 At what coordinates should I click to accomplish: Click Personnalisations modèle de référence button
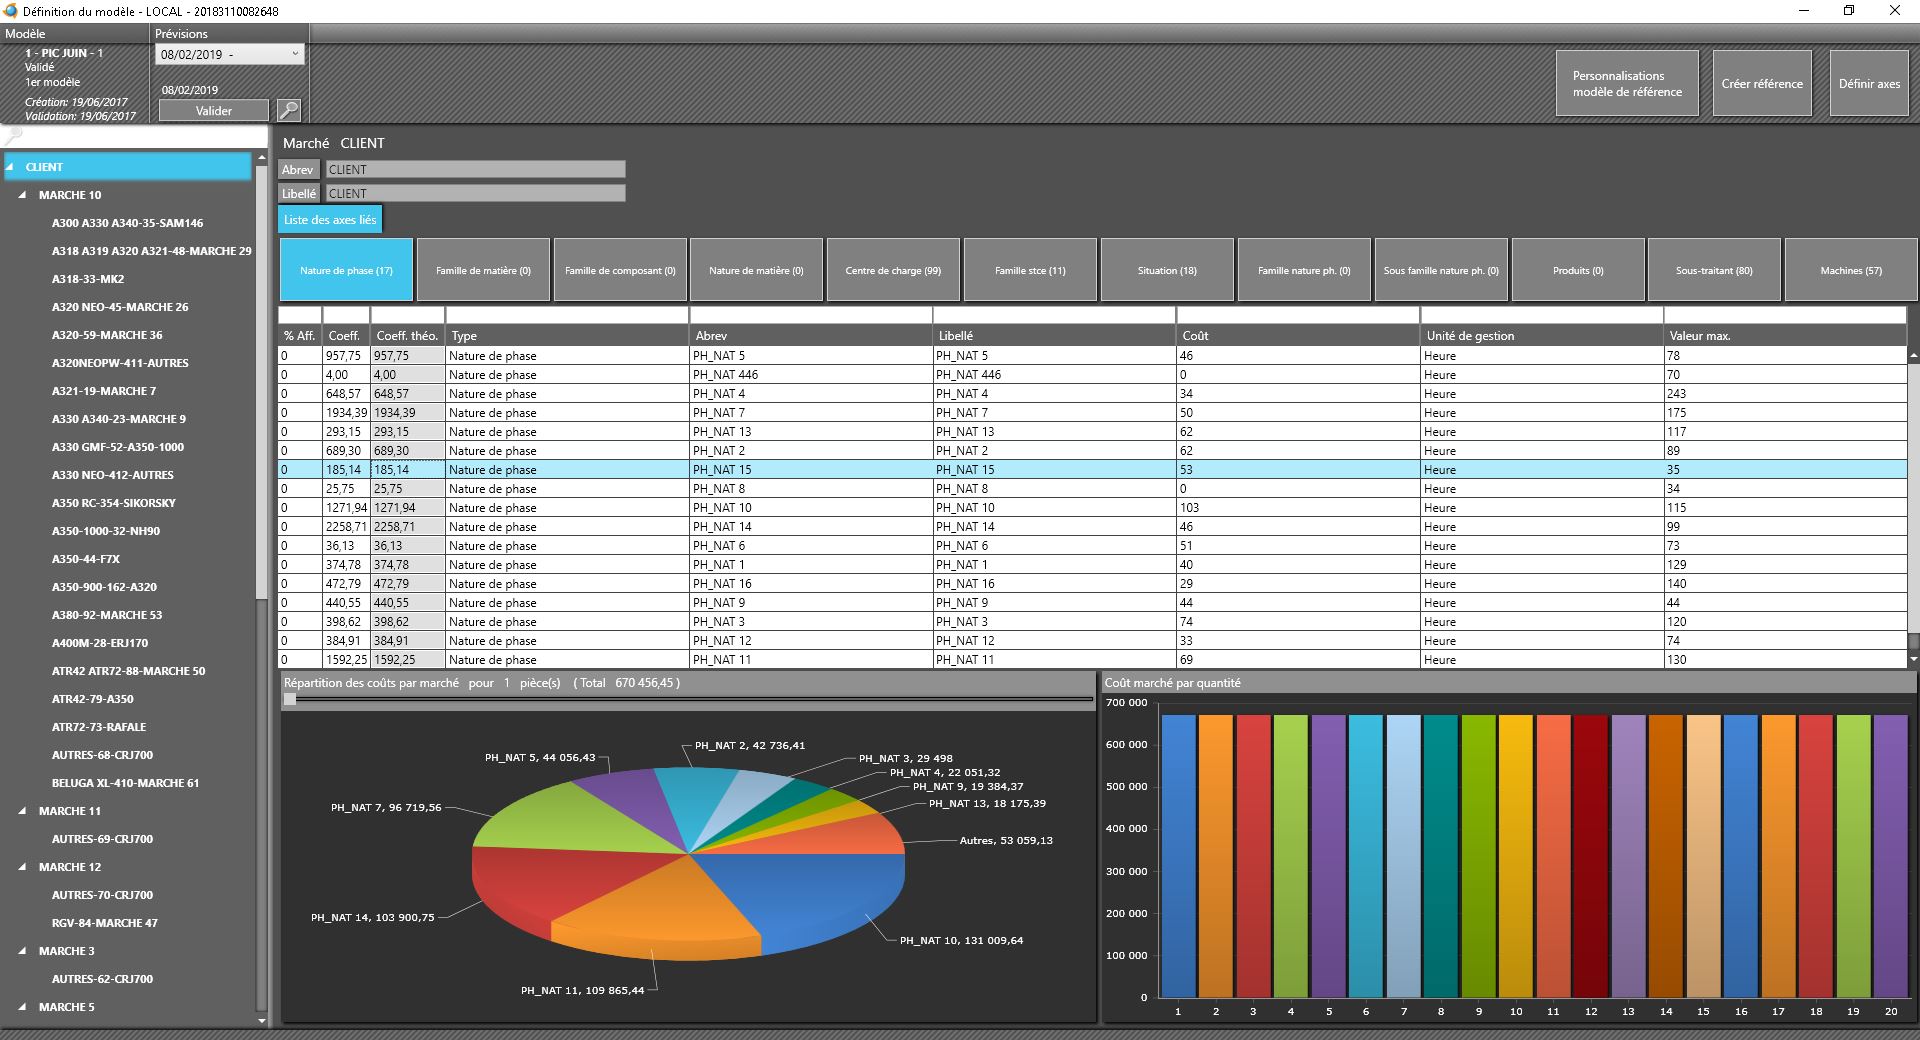[x=1627, y=84]
